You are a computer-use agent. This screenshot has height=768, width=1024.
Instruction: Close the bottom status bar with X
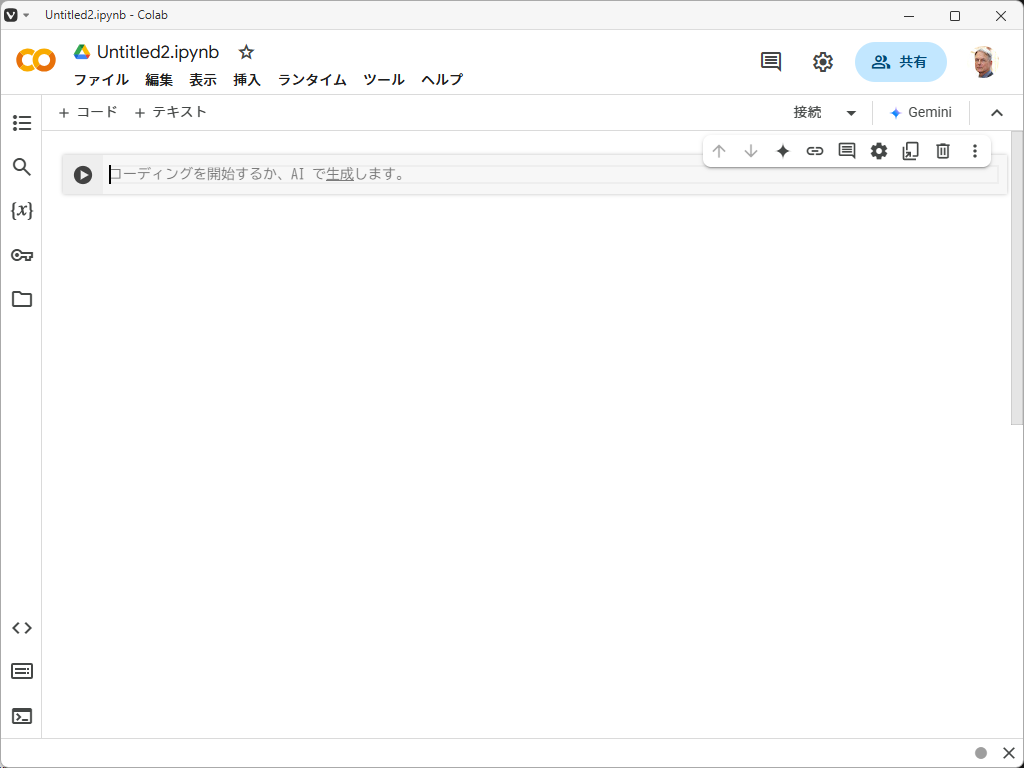pos(1008,754)
